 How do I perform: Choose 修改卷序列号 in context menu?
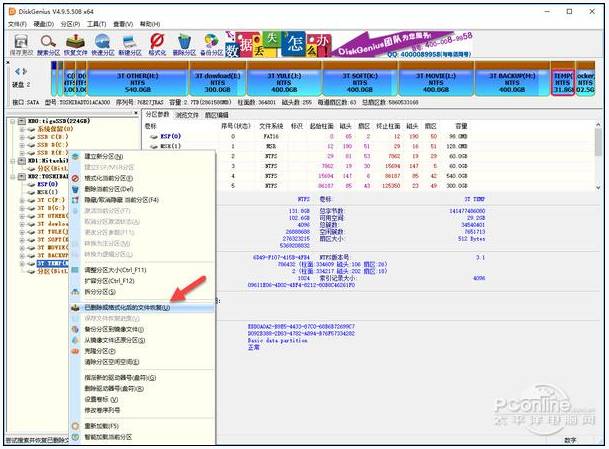pos(102,410)
